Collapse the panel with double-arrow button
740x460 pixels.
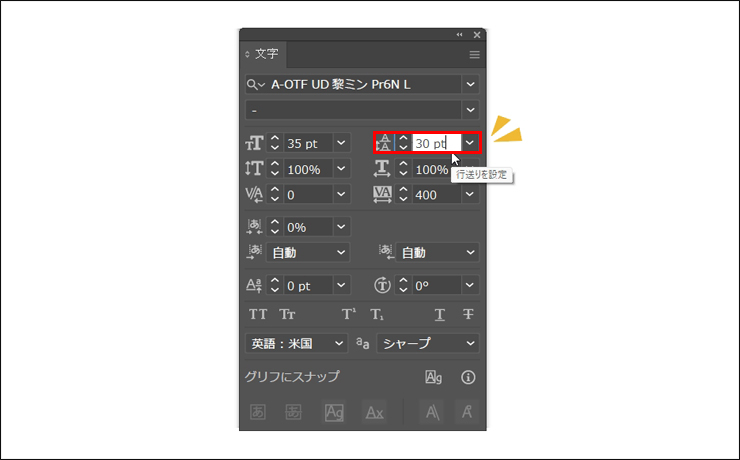tap(460, 35)
